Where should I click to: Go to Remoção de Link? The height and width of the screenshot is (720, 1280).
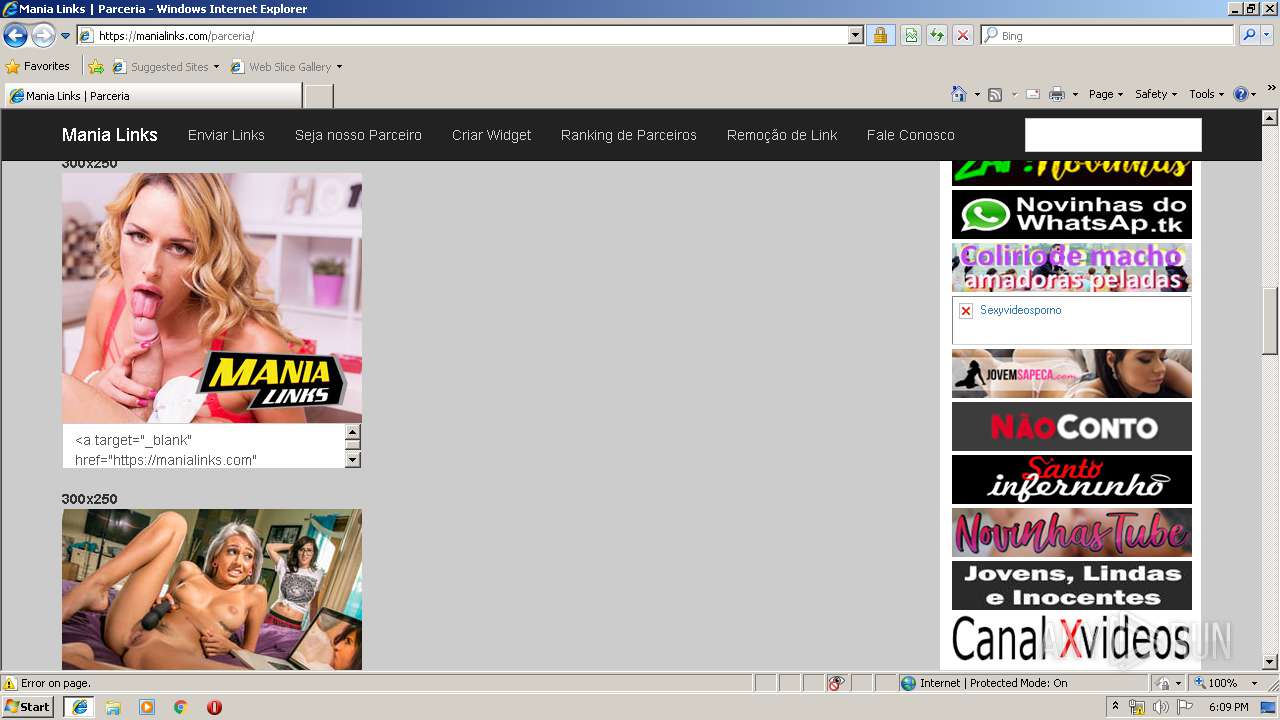[x=782, y=135]
